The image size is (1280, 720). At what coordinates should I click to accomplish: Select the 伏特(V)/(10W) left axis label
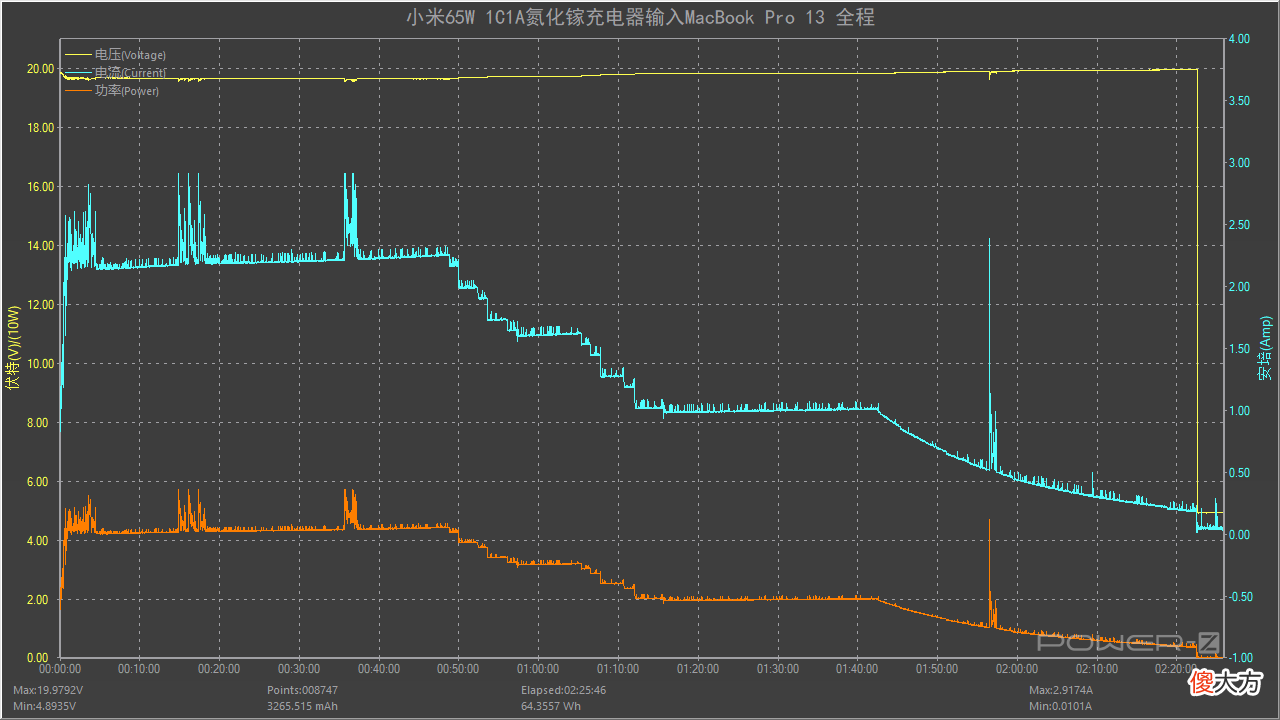point(13,347)
